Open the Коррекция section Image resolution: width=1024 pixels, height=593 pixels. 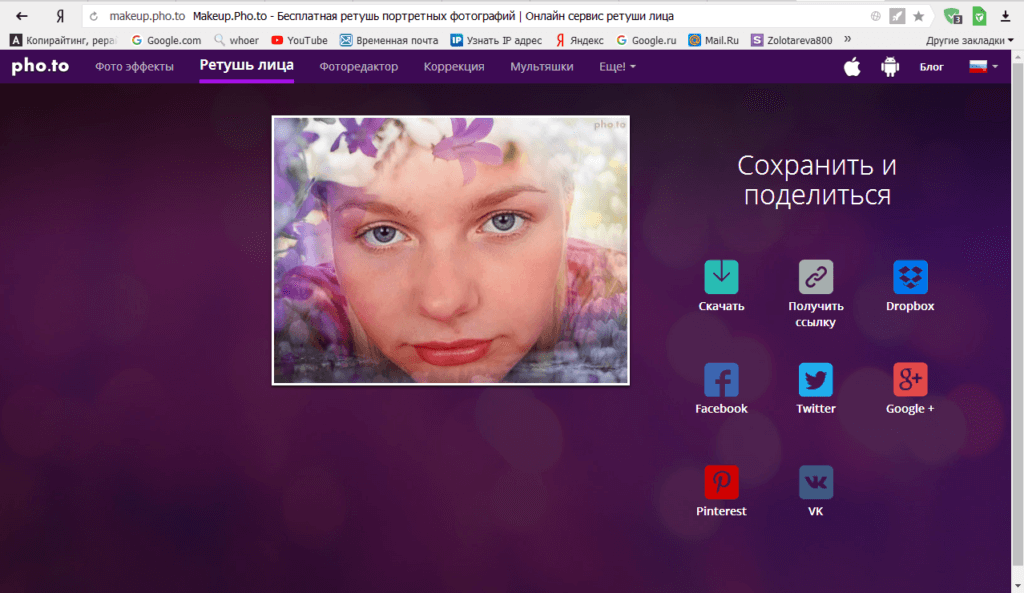click(454, 67)
